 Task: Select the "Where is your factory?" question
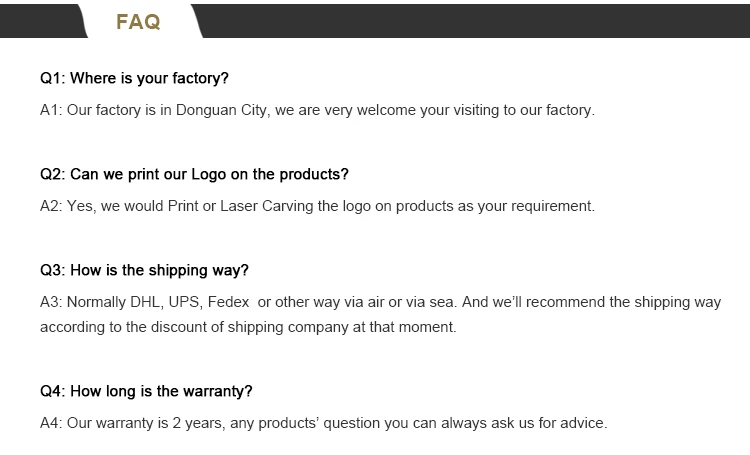pos(135,78)
